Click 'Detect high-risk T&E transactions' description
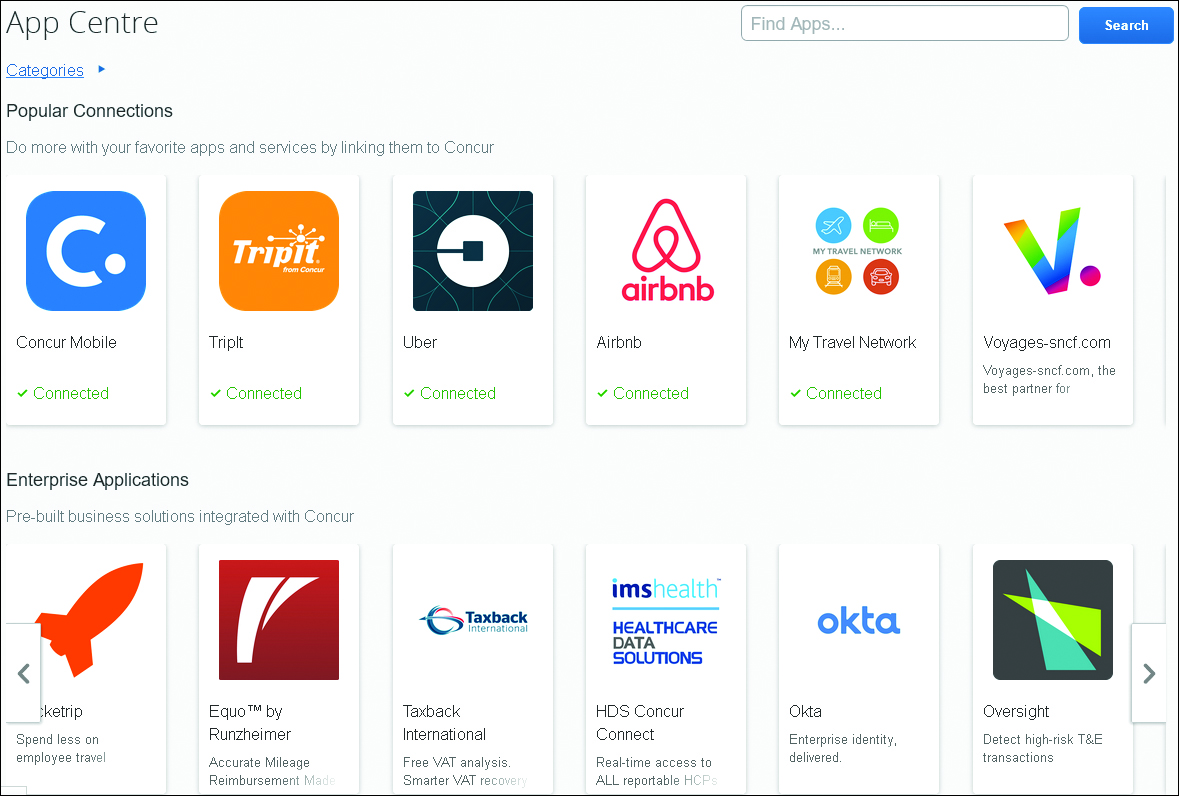 click(x=1043, y=748)
